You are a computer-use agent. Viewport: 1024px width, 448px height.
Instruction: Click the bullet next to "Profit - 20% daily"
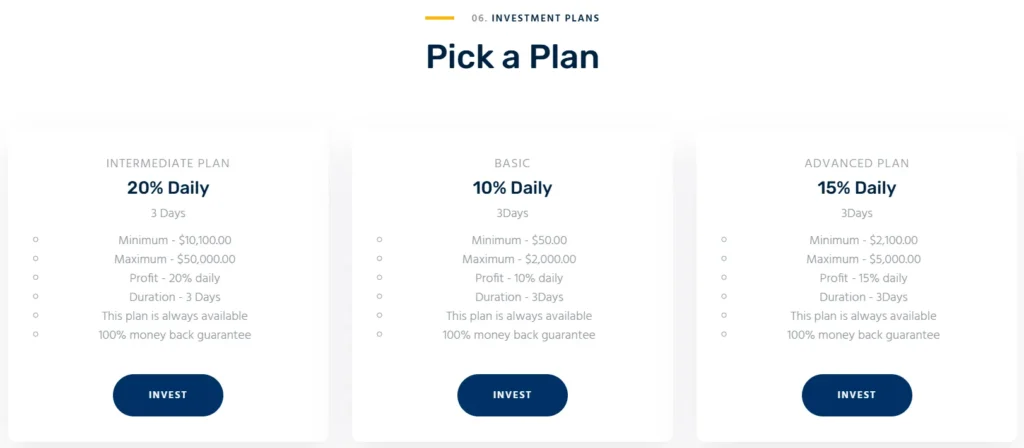[x=35, y=278]
